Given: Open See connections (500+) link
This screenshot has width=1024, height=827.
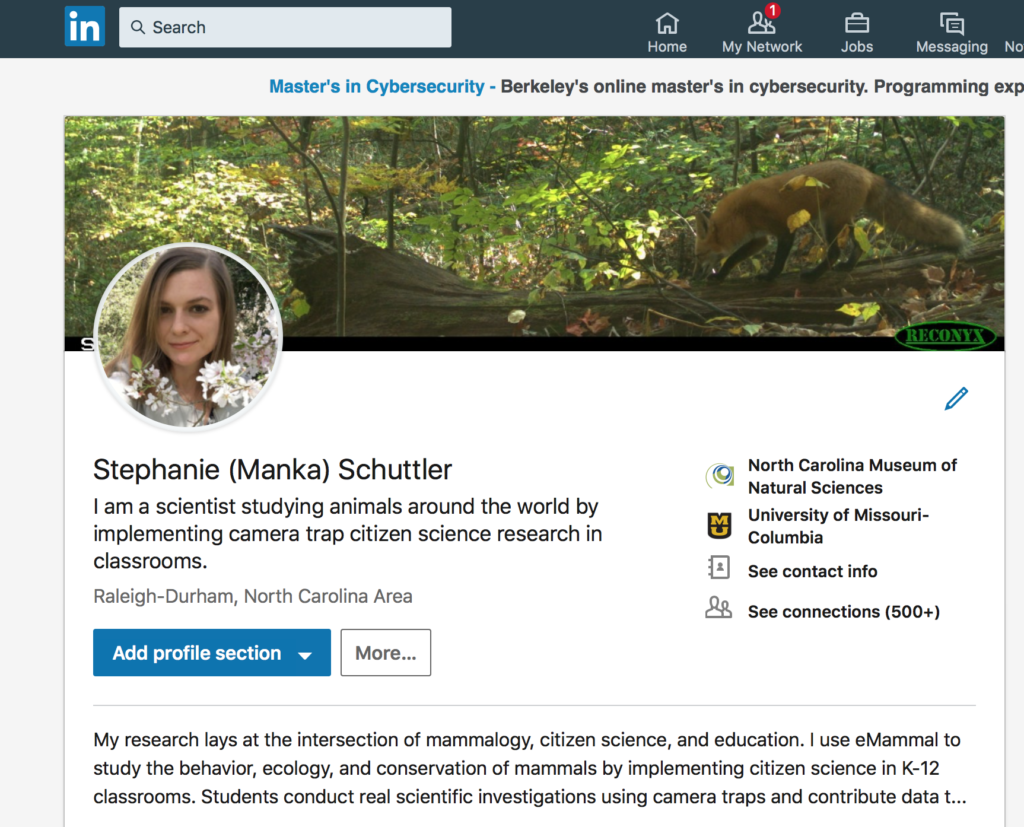Looking at the screenshot, I should [844, 612].
